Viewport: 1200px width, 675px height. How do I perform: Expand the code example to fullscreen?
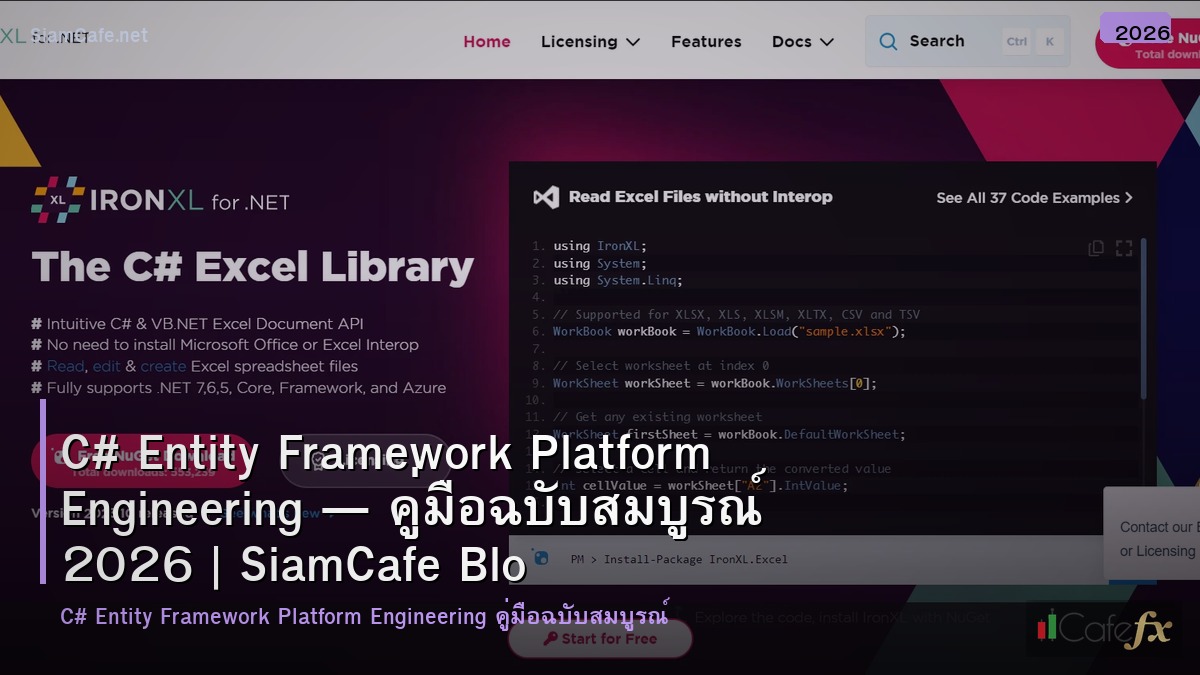coord(1124,247)
